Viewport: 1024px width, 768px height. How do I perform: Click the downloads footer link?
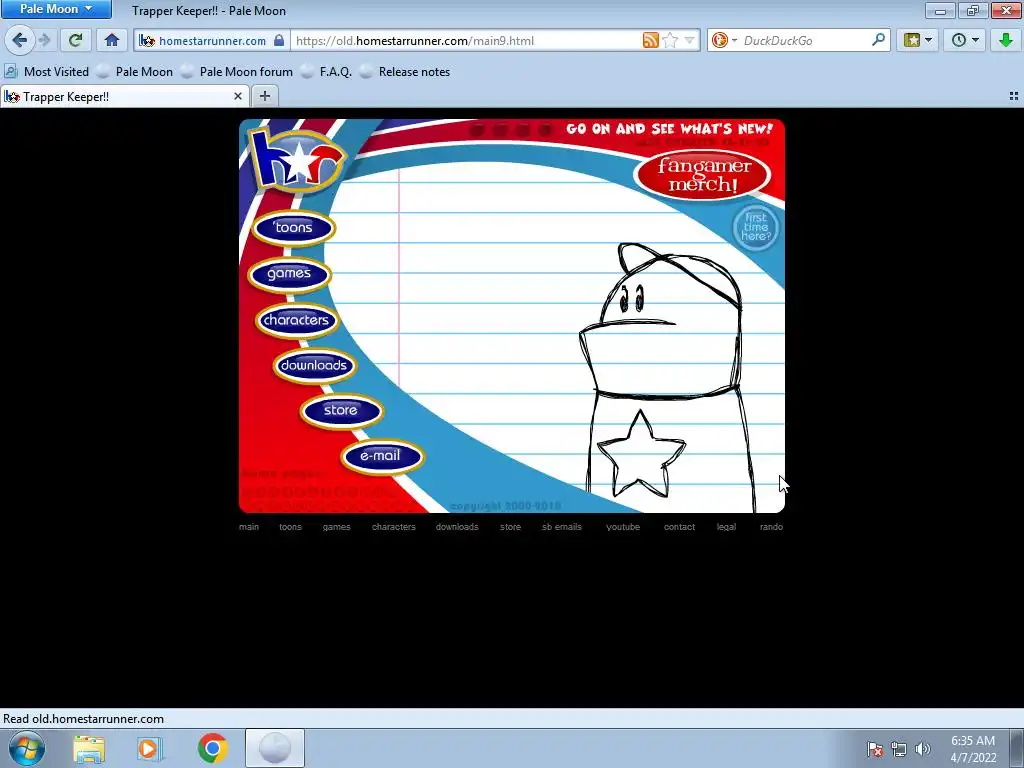coord(457,527)
